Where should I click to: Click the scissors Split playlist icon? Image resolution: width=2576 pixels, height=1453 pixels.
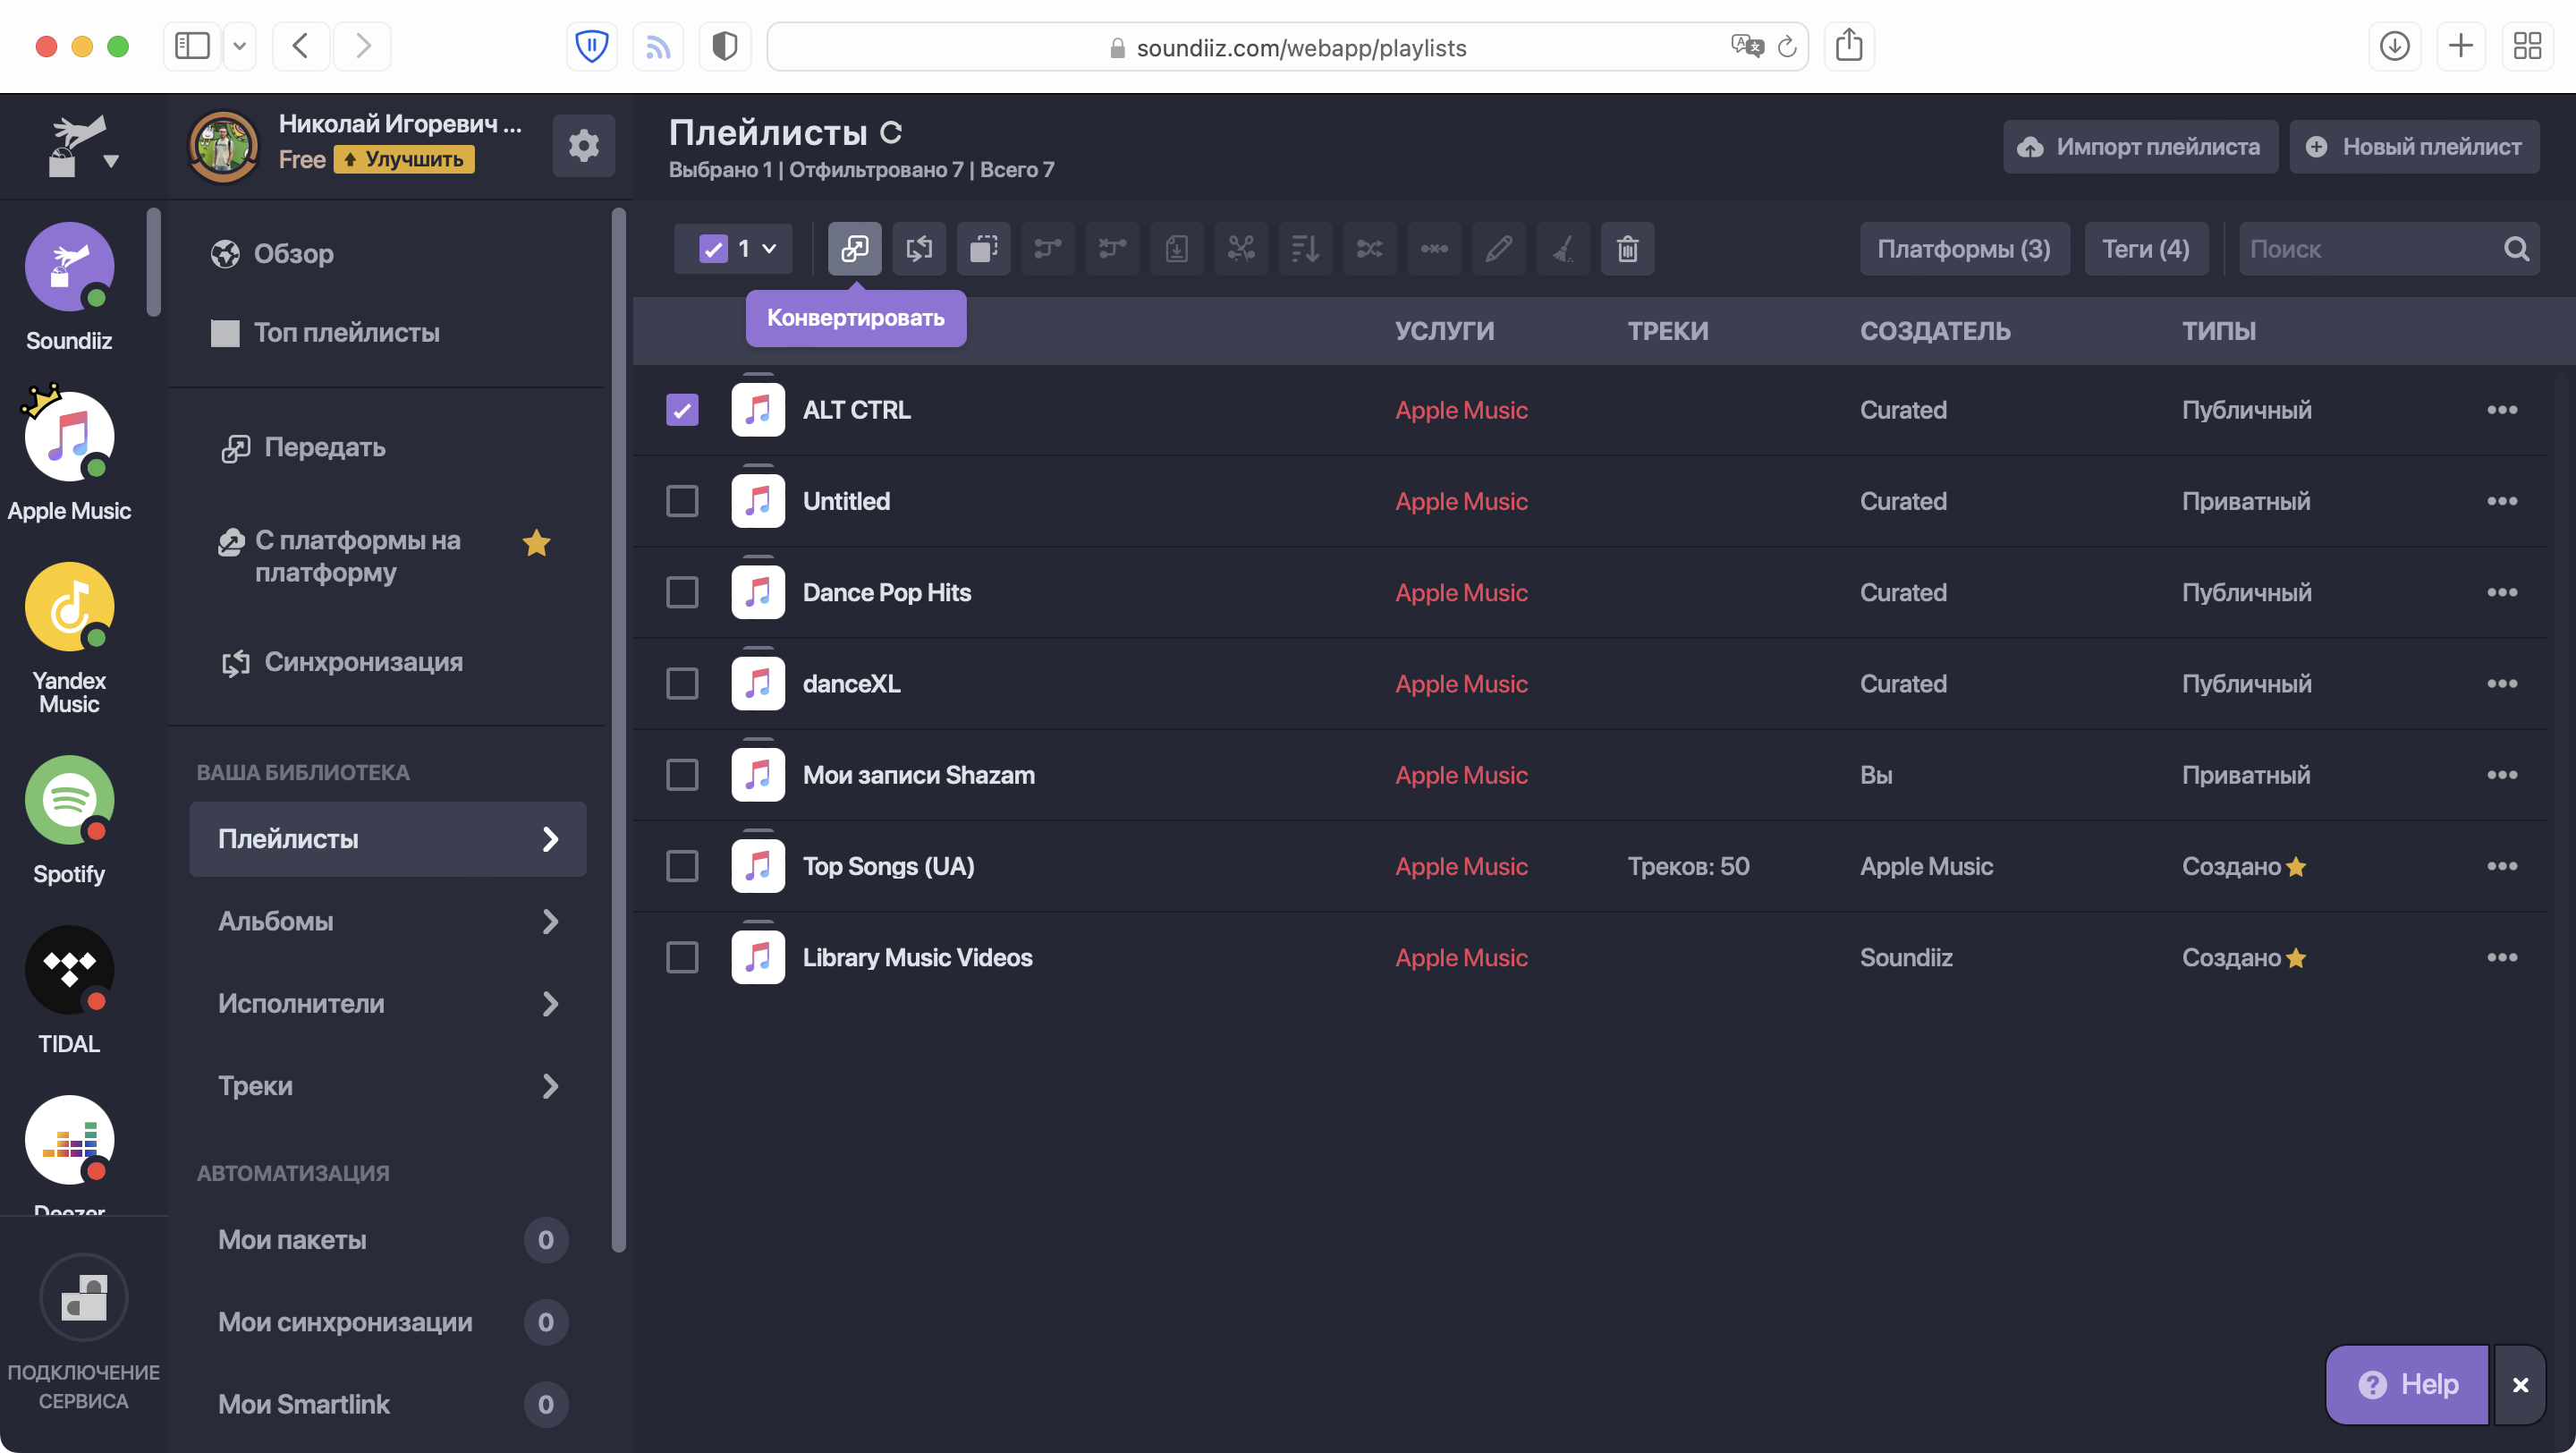point(1241,248)
